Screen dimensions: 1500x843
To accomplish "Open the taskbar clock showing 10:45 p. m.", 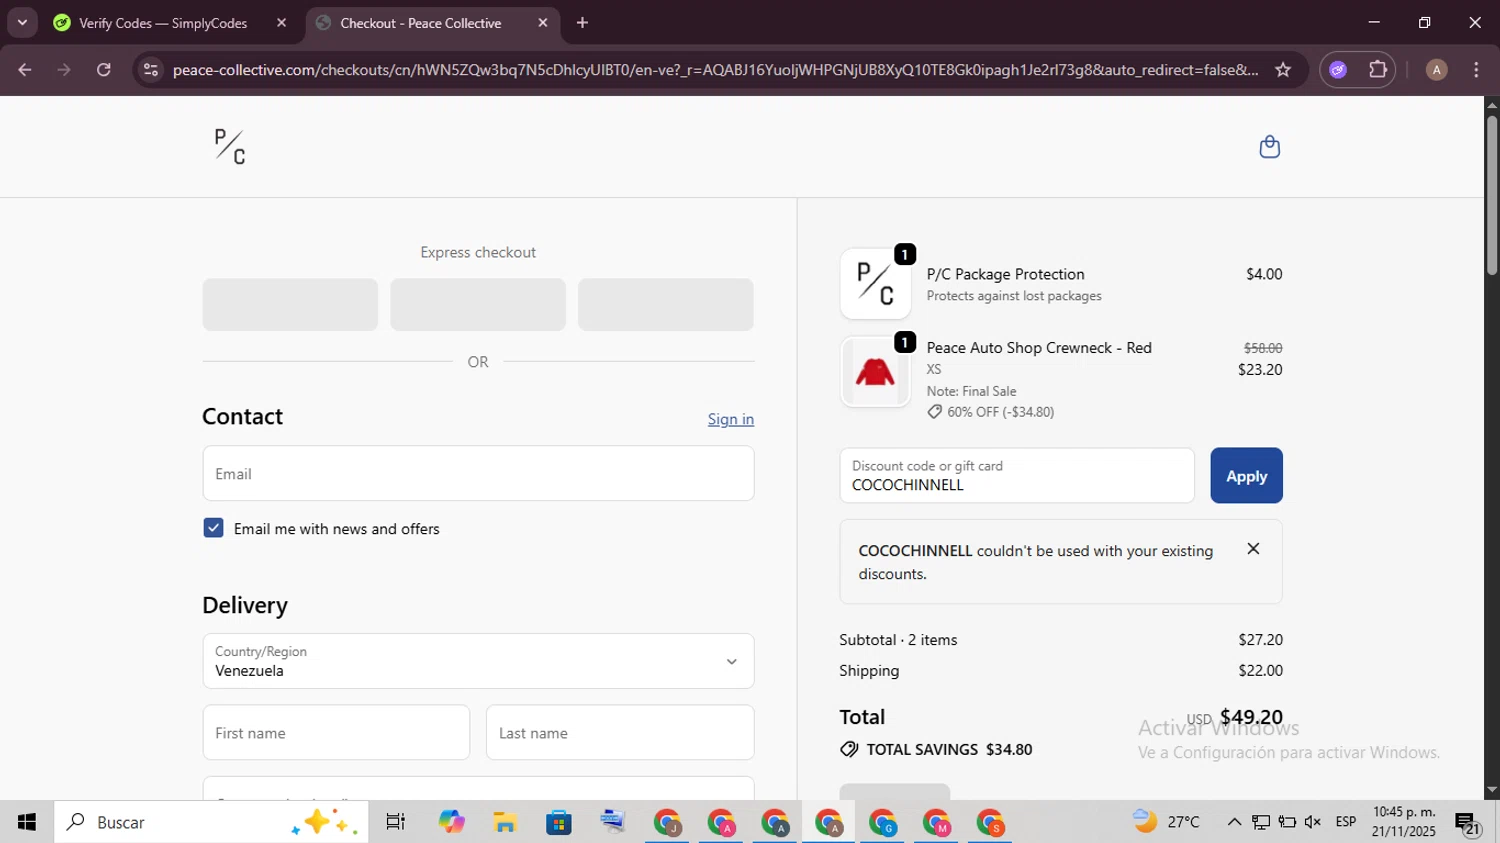I will pos(1404,821).
